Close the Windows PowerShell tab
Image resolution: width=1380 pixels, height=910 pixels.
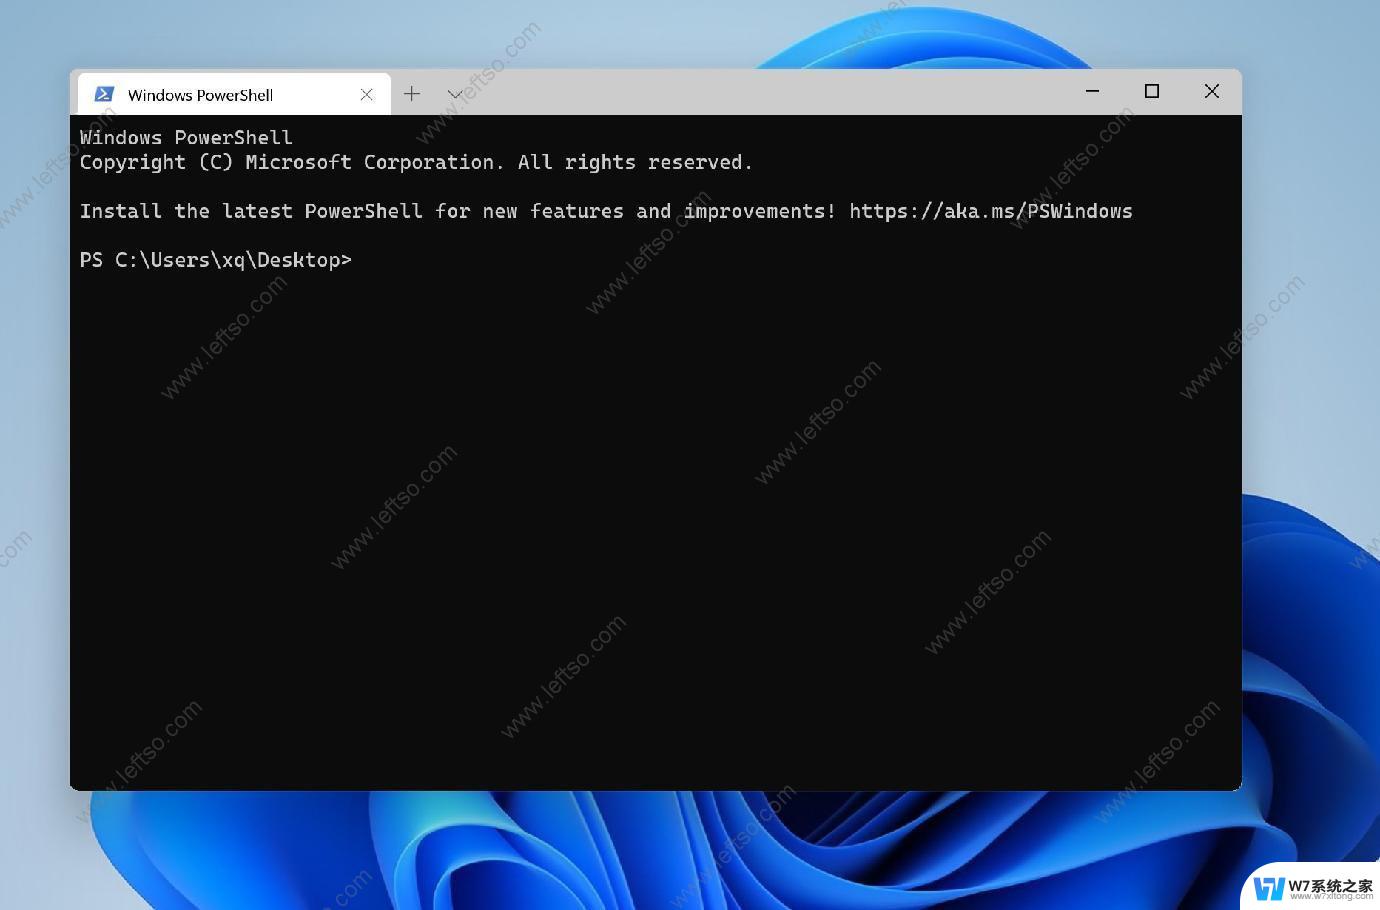click(367, 95)
